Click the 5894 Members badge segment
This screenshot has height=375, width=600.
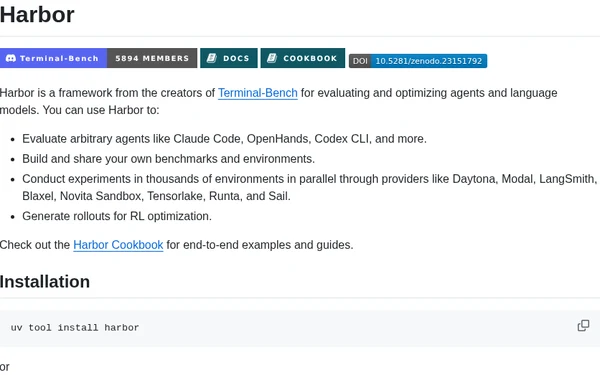[152, 58]
